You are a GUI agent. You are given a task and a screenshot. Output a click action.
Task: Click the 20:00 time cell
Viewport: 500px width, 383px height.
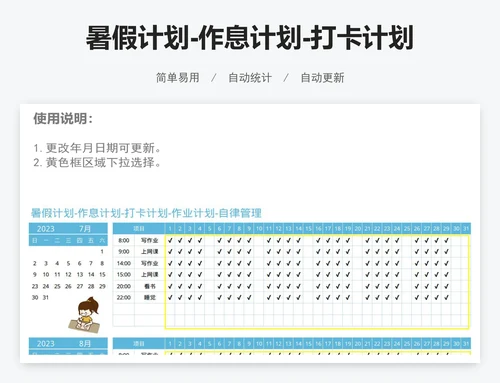pyautogui.click(x=124, y=286)
